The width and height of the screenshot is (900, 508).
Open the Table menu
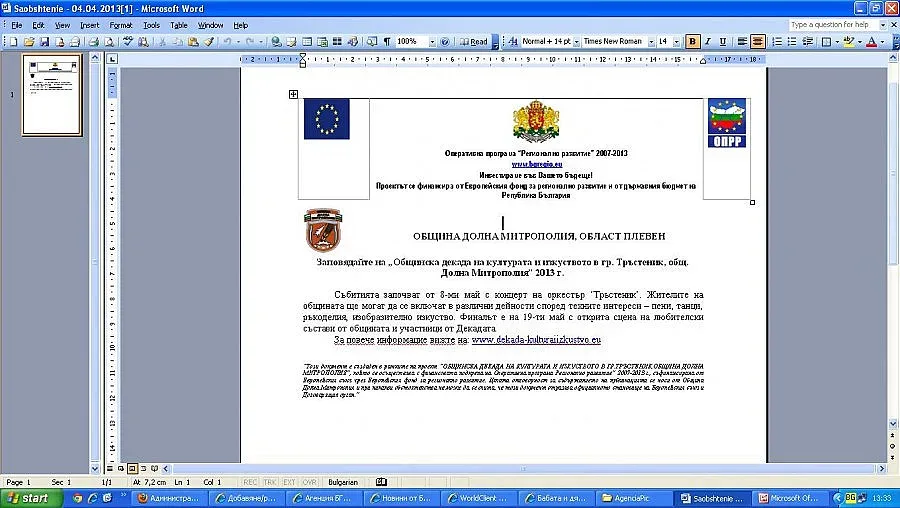click(178, 24)
